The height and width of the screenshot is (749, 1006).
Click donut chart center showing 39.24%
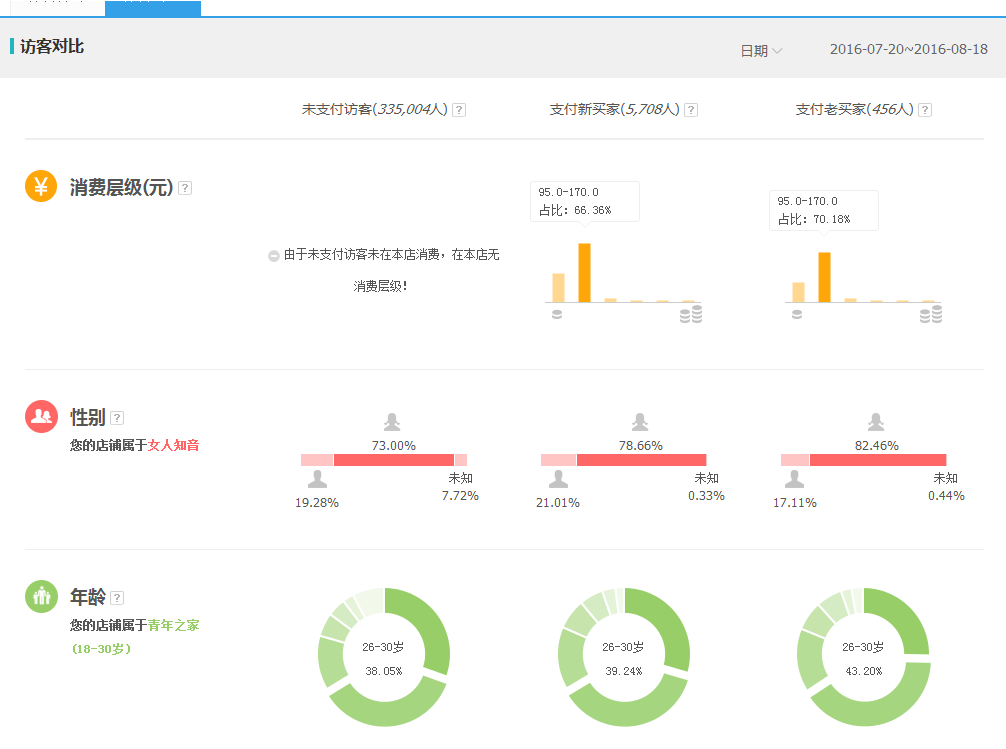(624, 657)
